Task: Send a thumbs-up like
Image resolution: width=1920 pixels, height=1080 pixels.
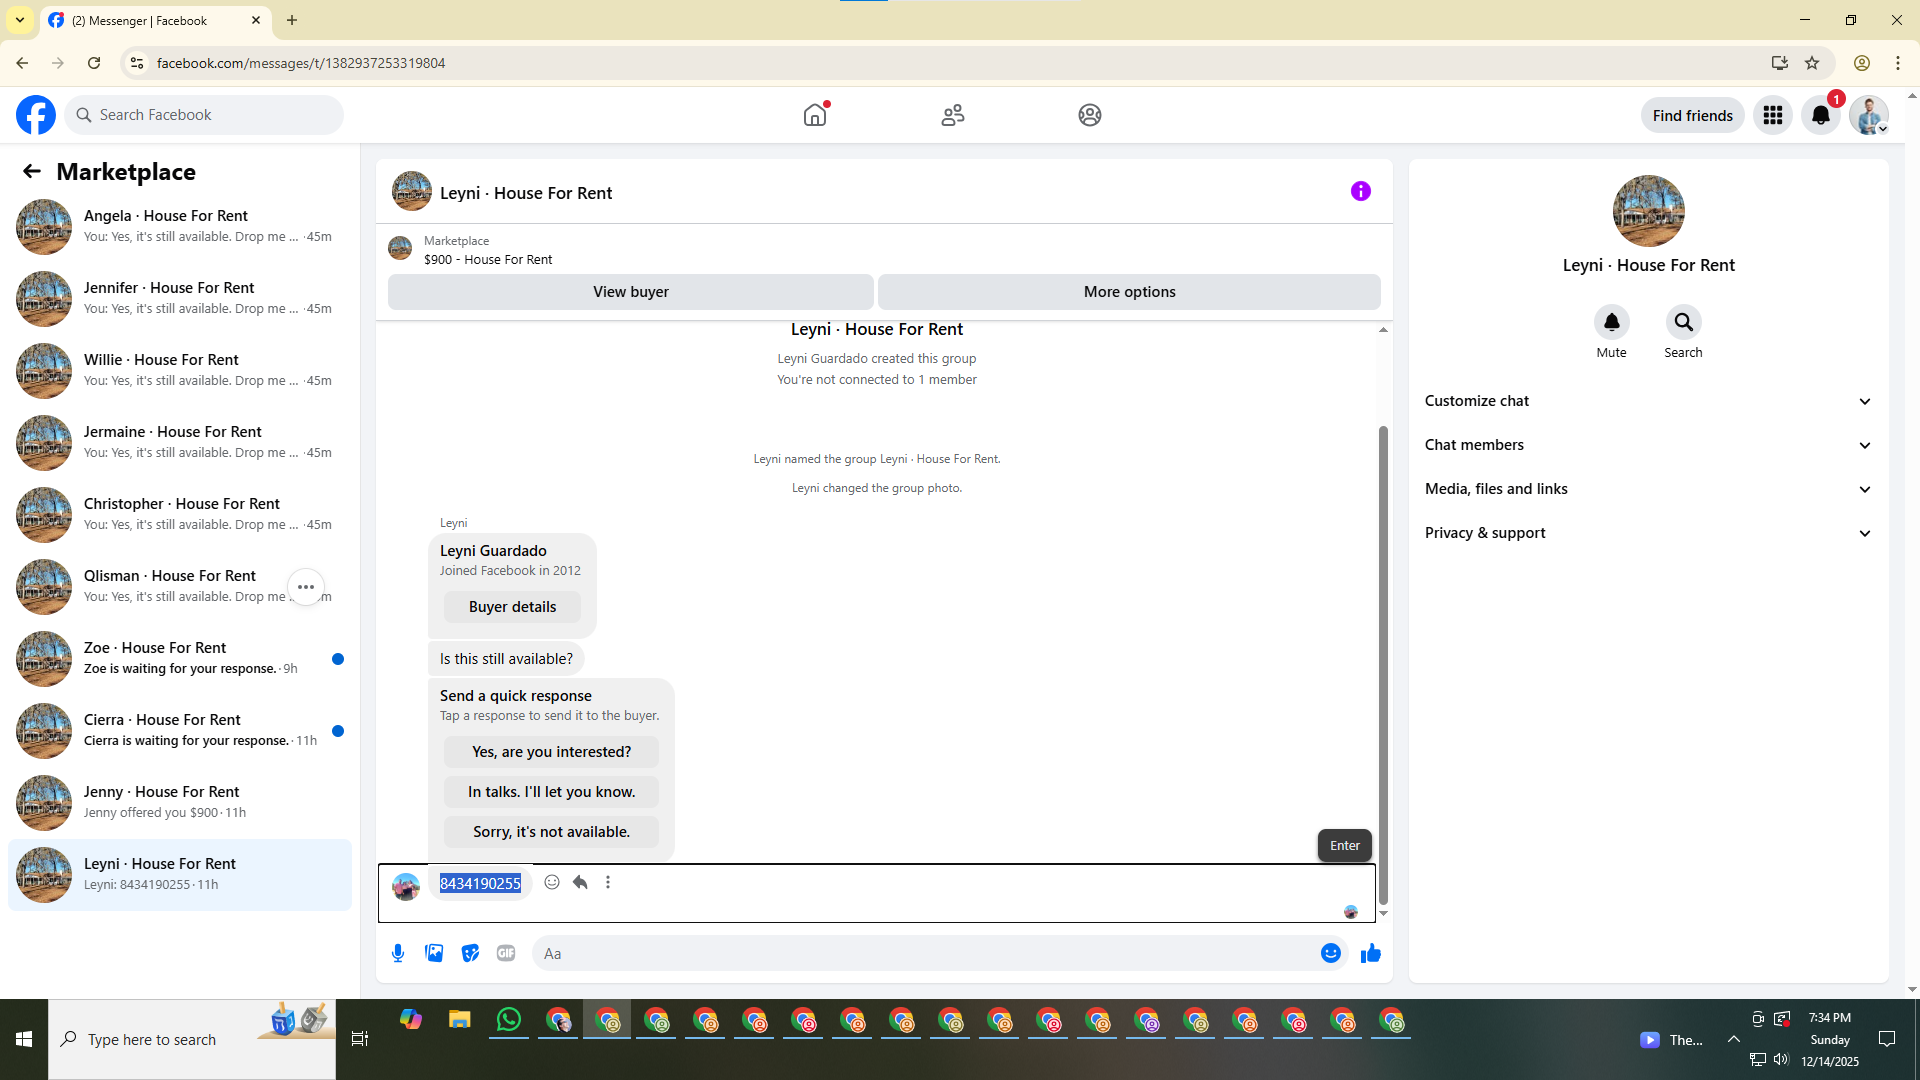Action: coord(1370,953)
